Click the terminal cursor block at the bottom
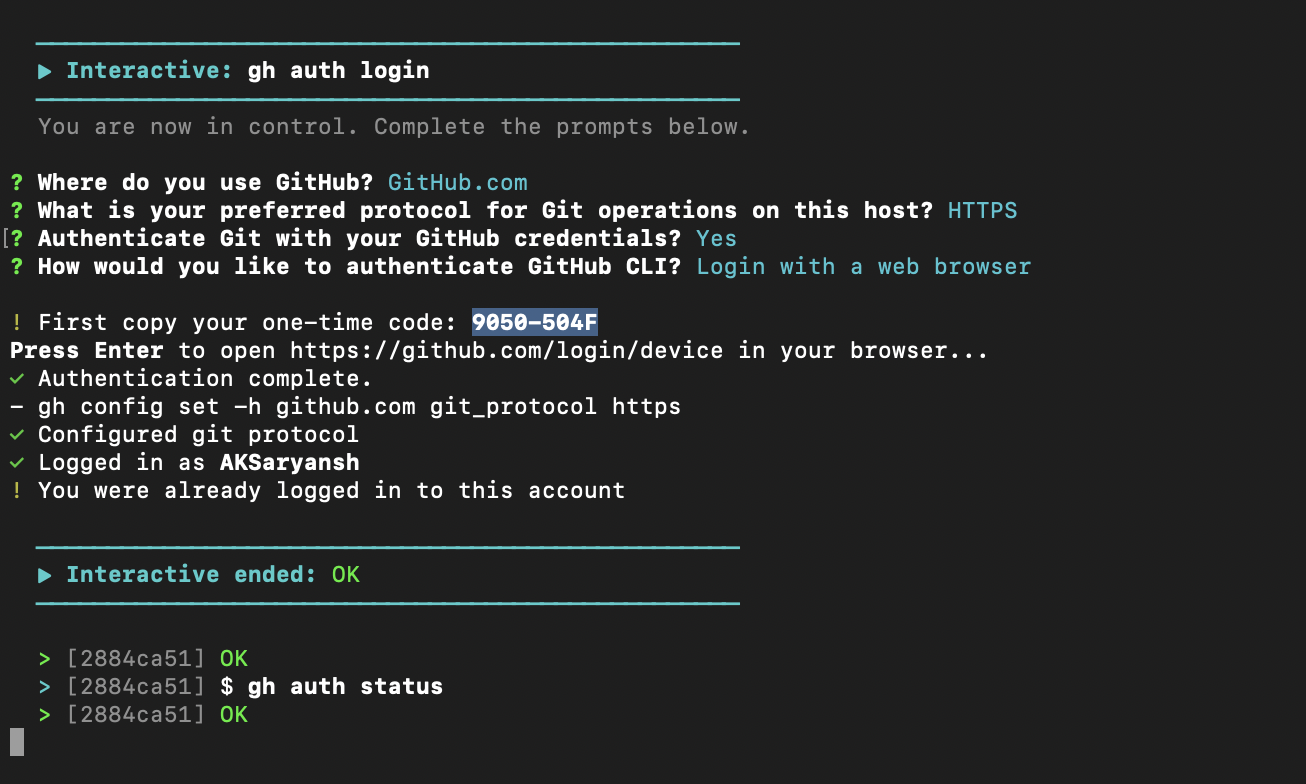Viewport: 1306px width, 784px height. (x=17, y=742)
